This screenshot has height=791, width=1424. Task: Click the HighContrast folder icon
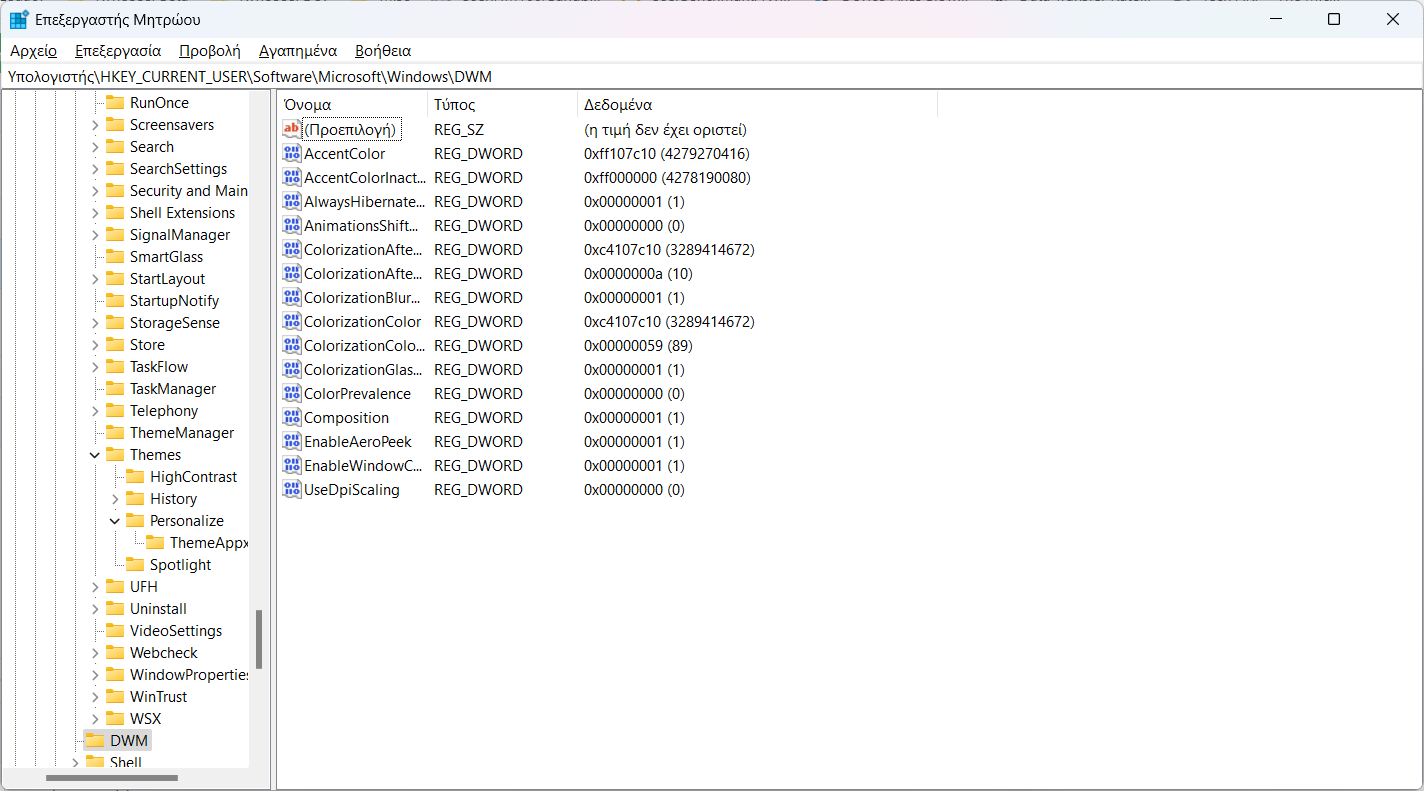pyautogui.click(x=134, y=477)
